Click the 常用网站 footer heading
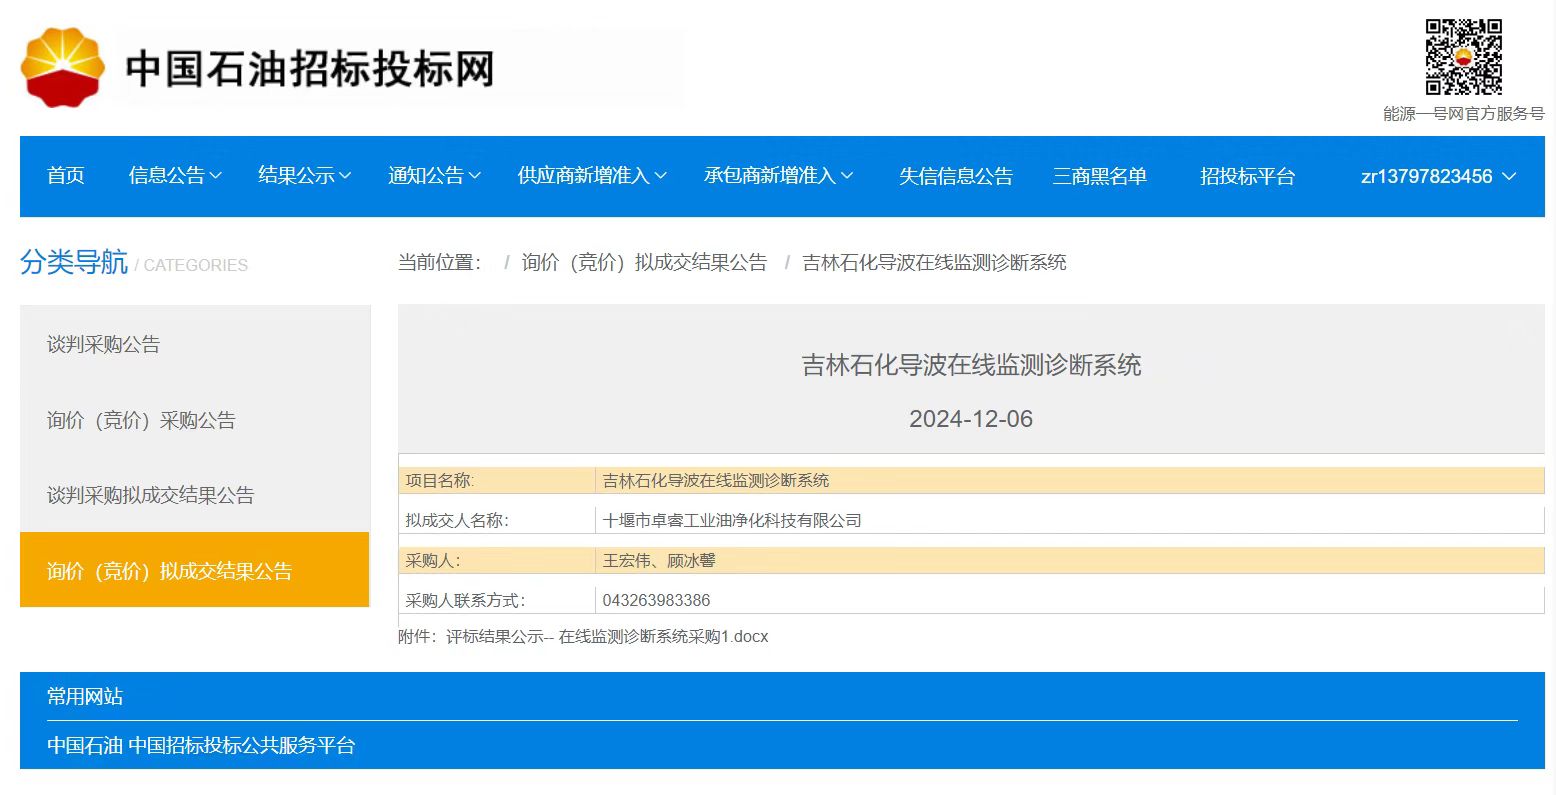The width and height of the screenshot is (1556, 795). pos(85,696)
